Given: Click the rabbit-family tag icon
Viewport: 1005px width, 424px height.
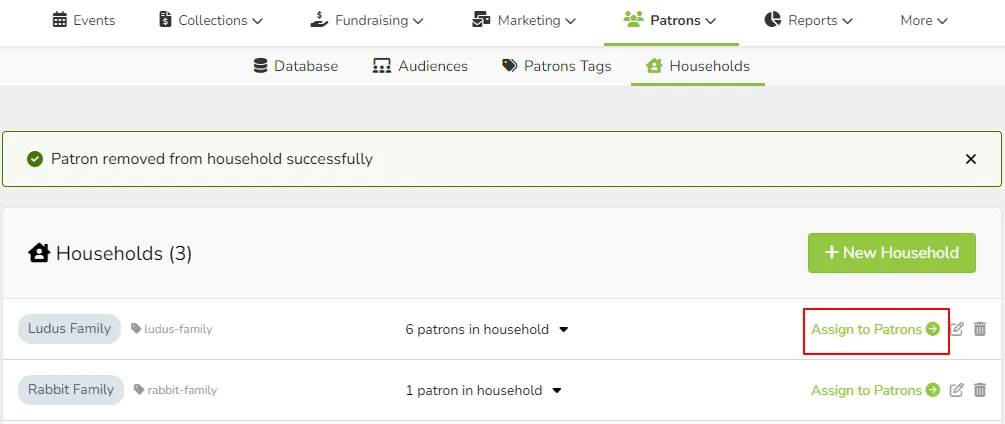Looking at the screenshot, I should [x=139, y=389].
